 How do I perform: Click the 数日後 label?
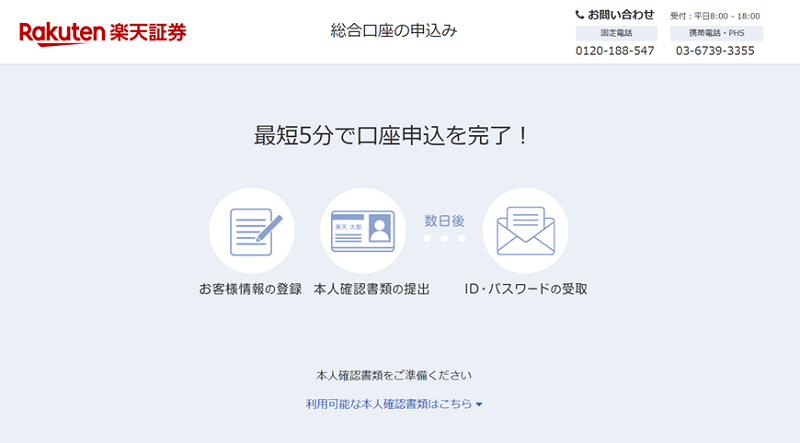(x=444, y=221)
